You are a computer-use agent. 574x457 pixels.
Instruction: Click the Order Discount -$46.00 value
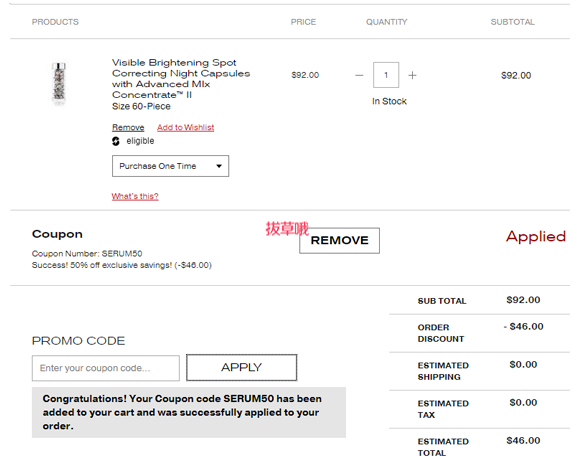click(x=523, y=326)
